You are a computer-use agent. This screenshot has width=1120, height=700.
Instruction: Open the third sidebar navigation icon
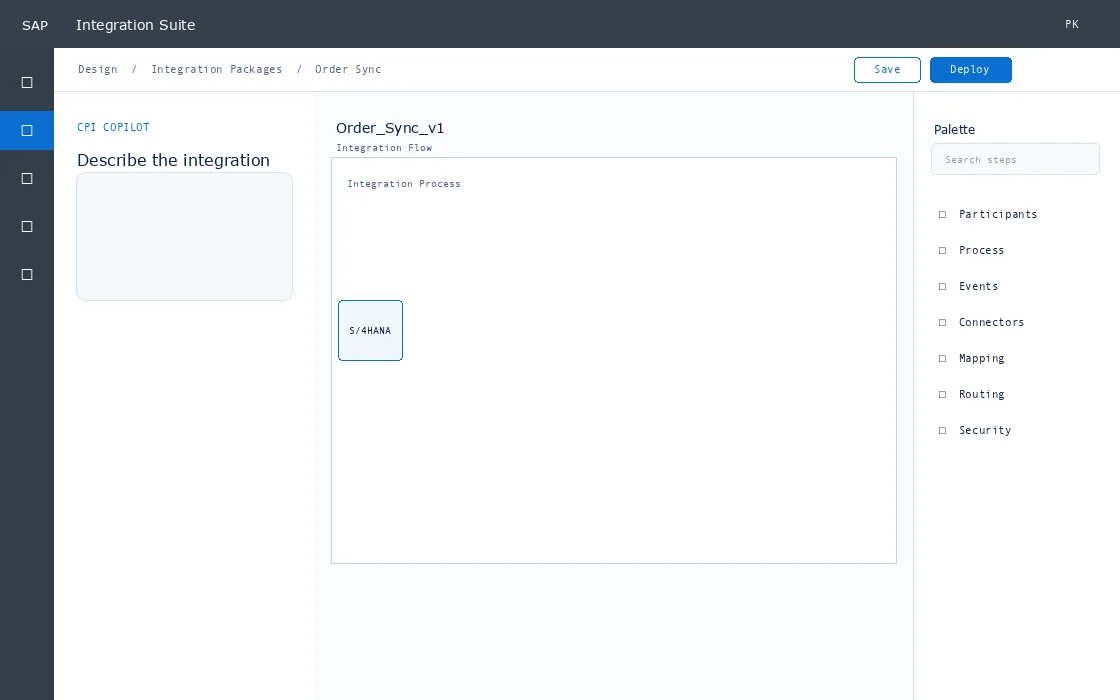point(27,179)
